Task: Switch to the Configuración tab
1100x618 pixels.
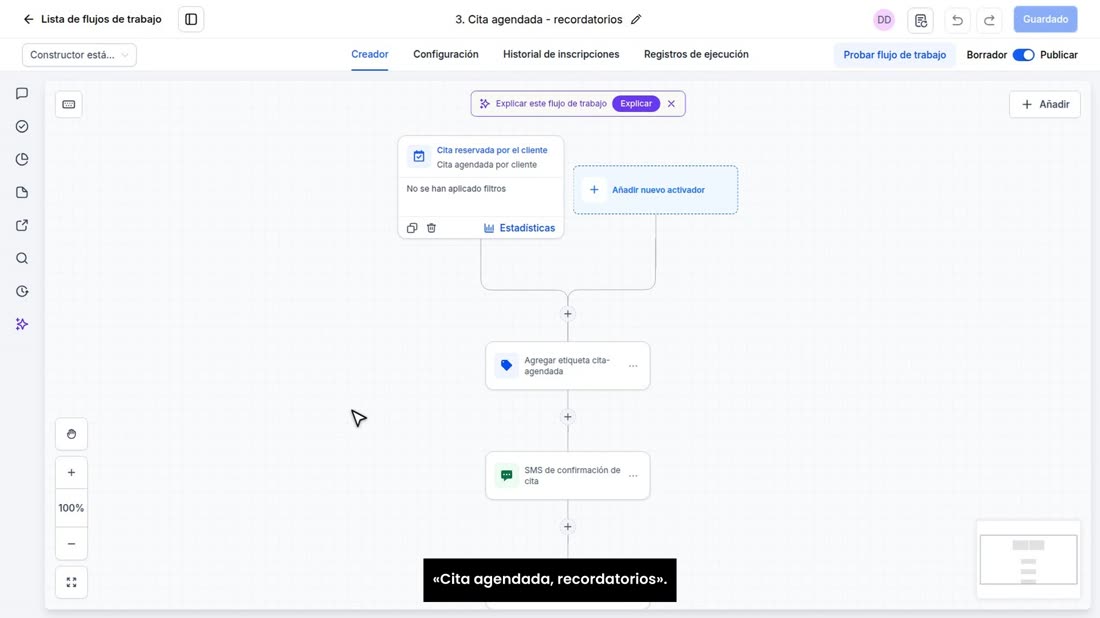Action: pos(445,55)
